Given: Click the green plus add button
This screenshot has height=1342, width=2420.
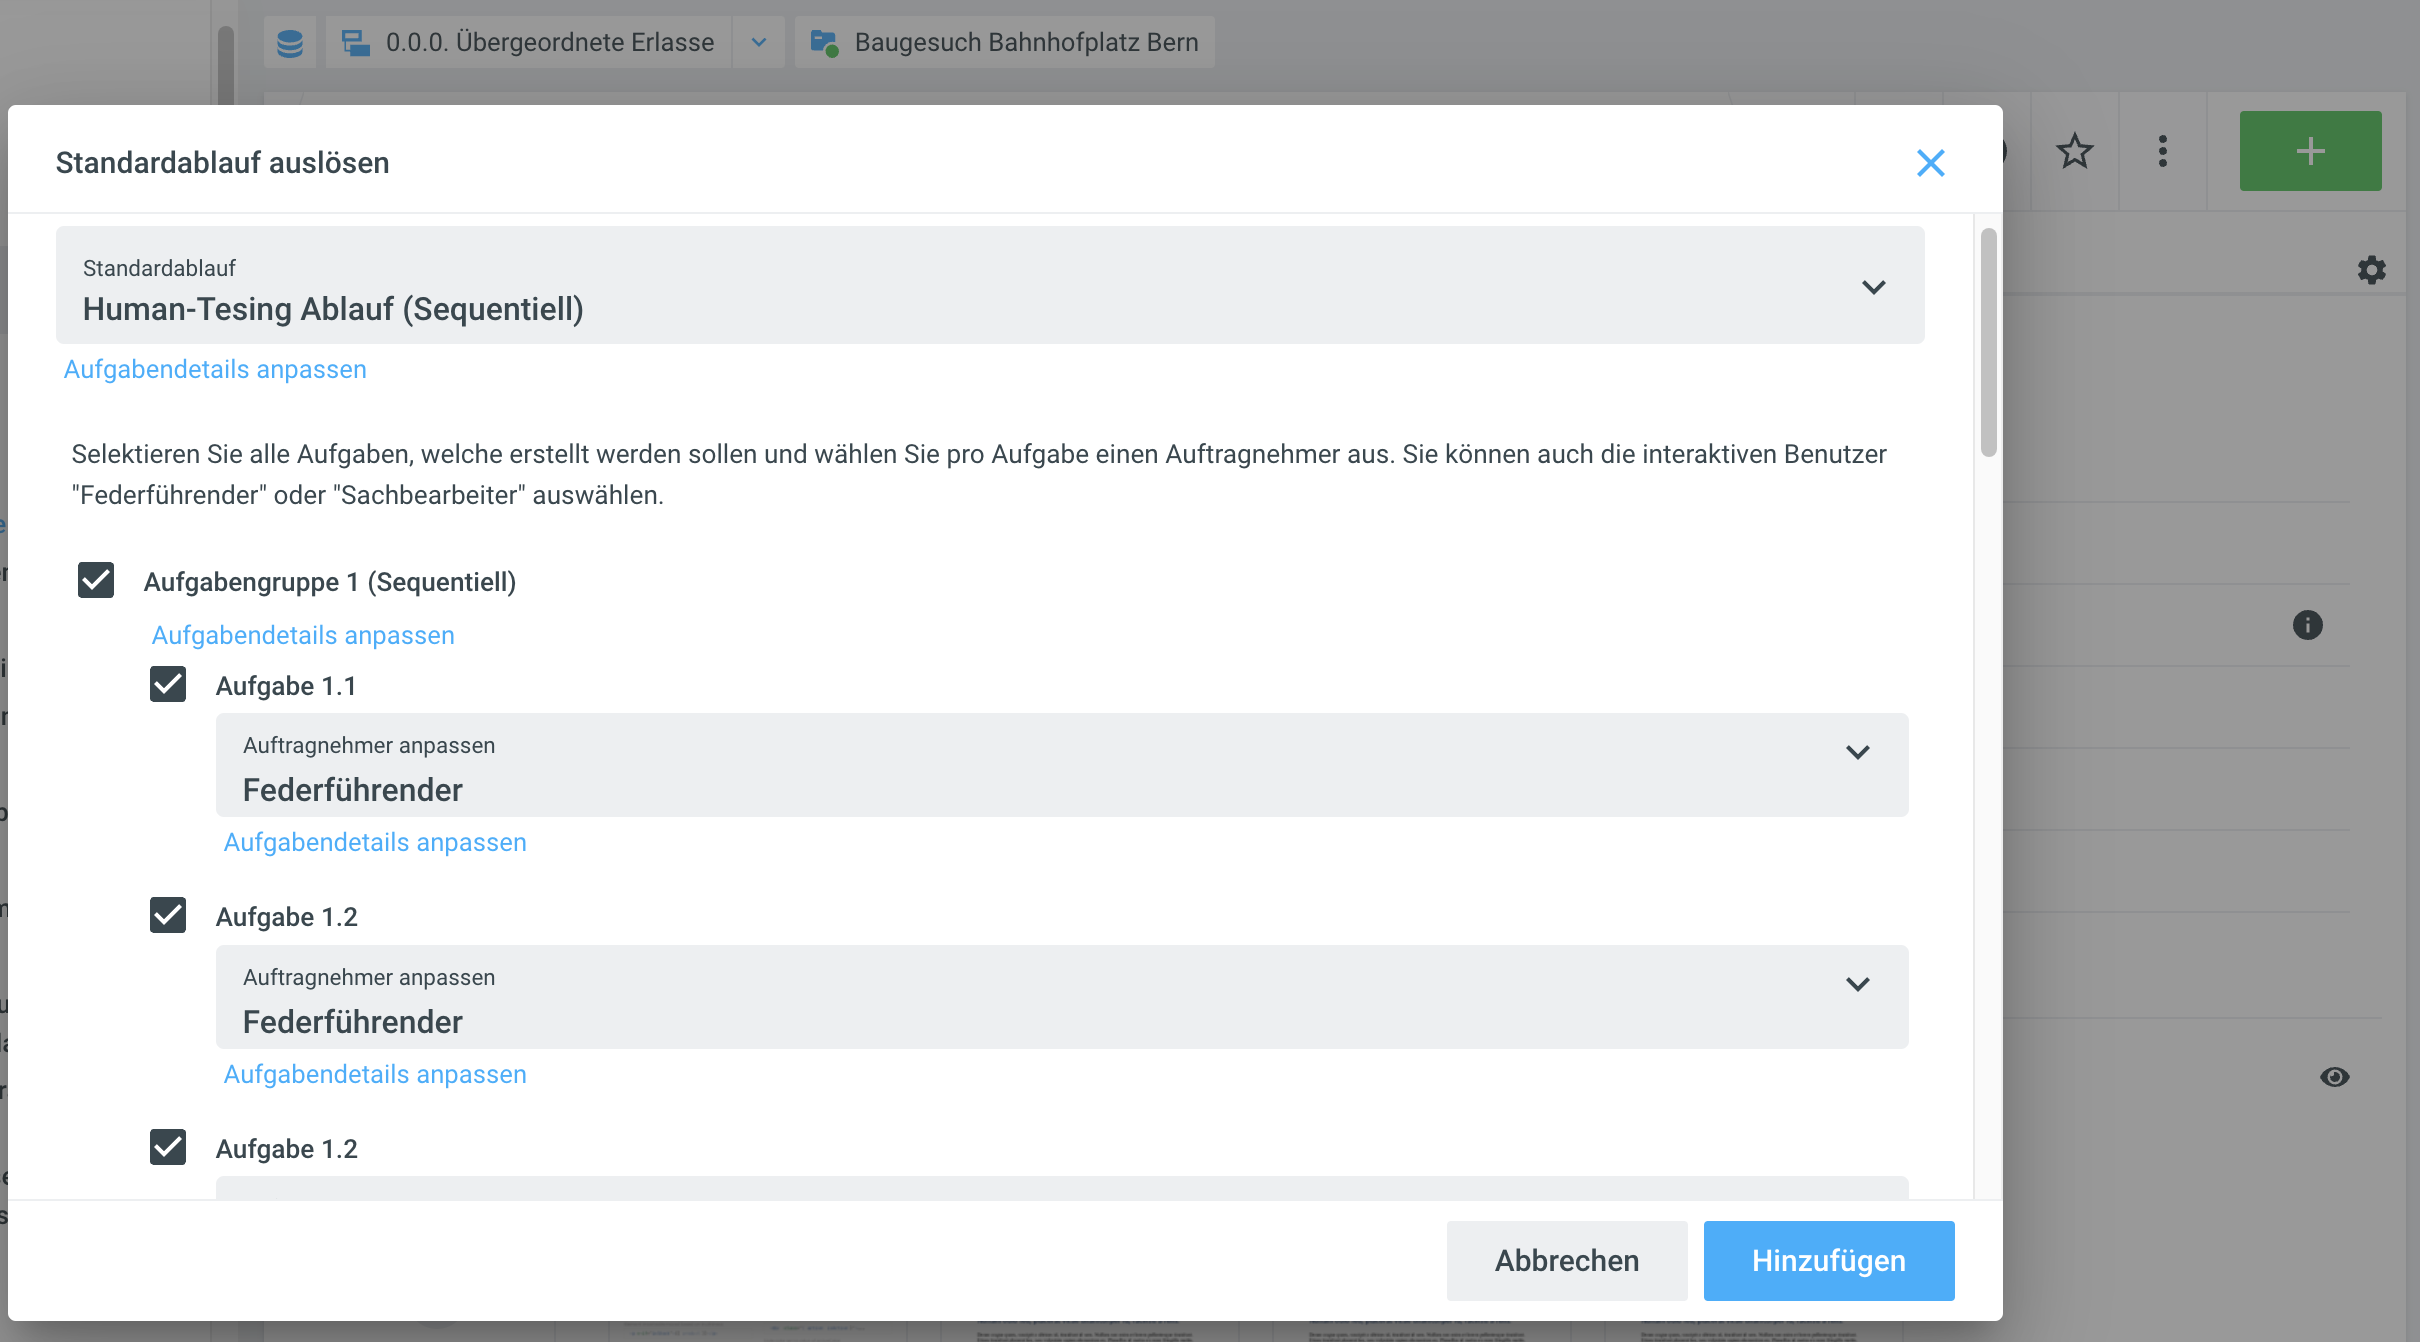Looking at the screenshot, I should [x=2310, y=152].
